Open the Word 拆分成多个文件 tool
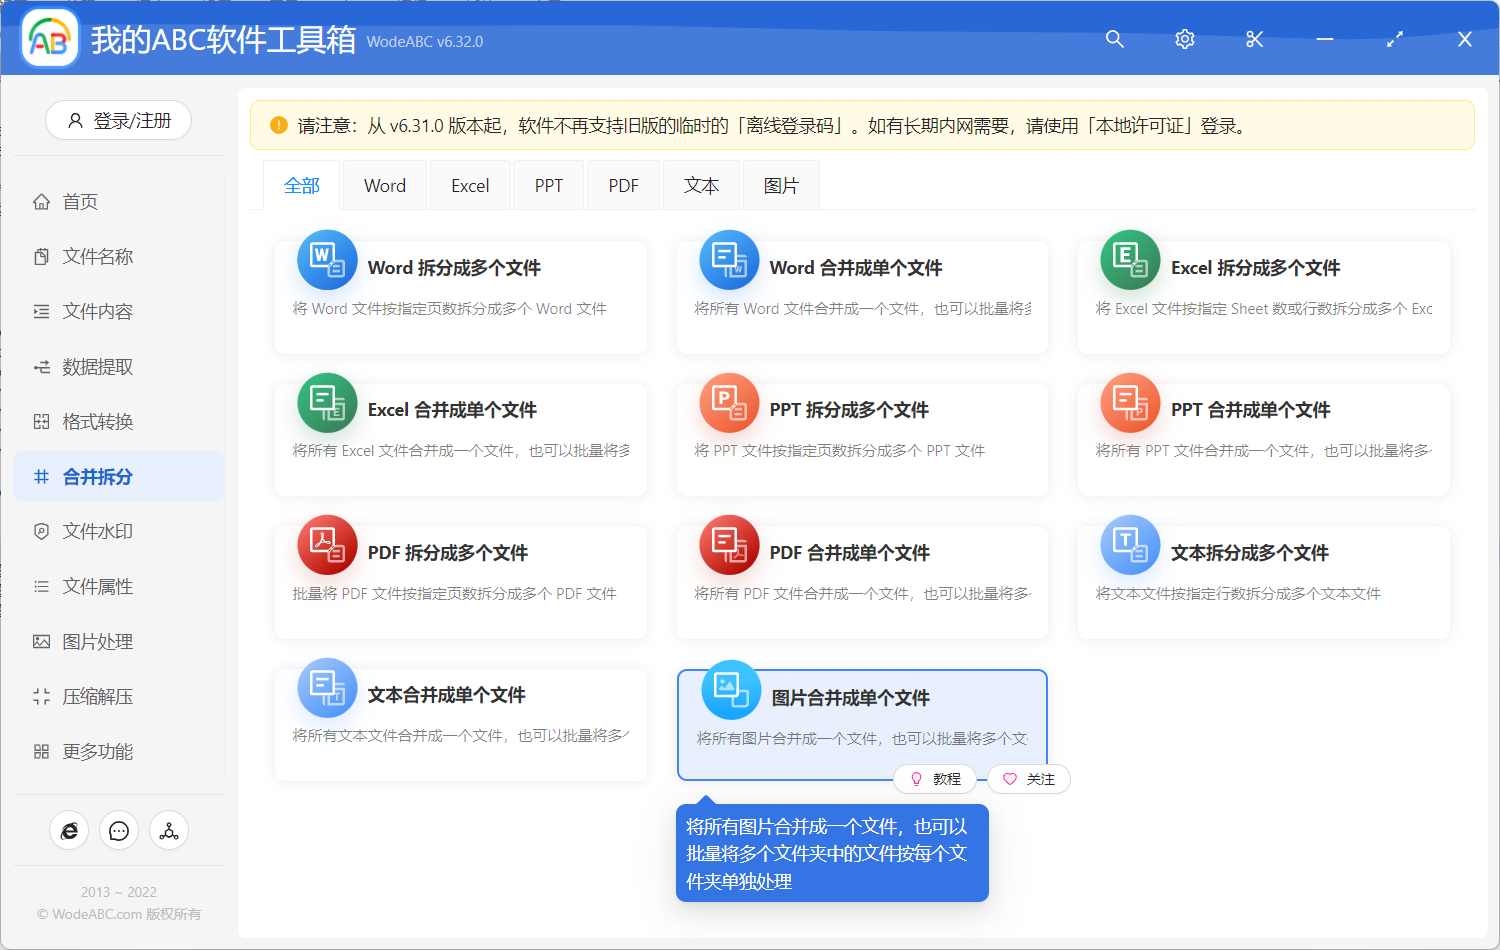The width and height of the screenshot is (1500, 950). coord(460,267)
